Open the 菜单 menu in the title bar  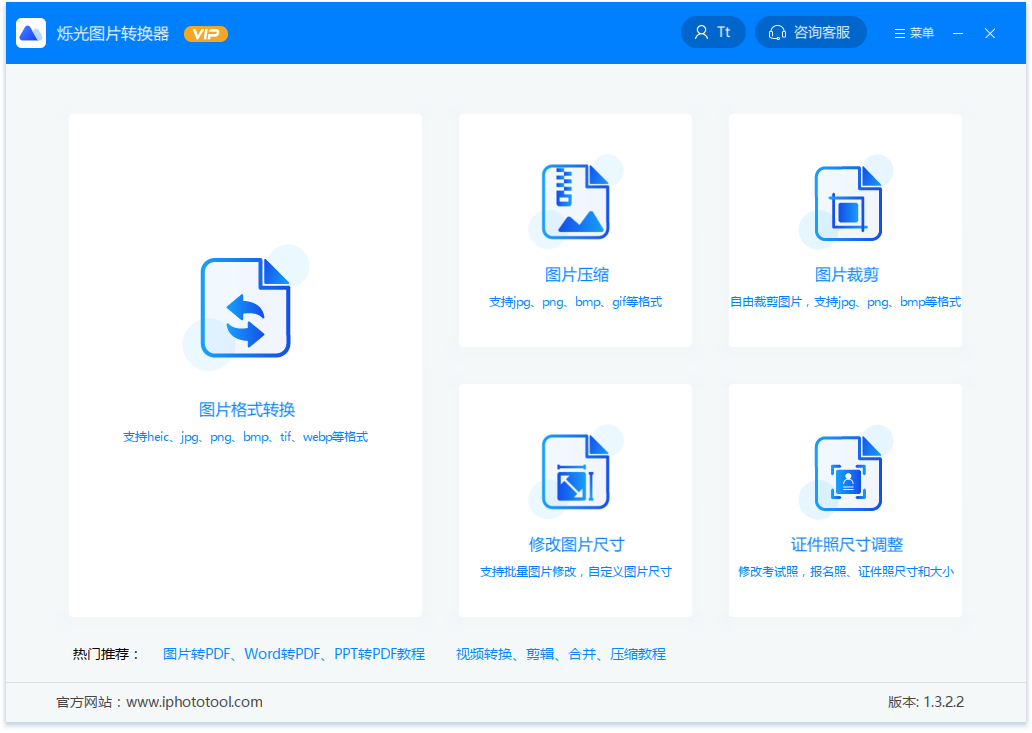[913, 32]
